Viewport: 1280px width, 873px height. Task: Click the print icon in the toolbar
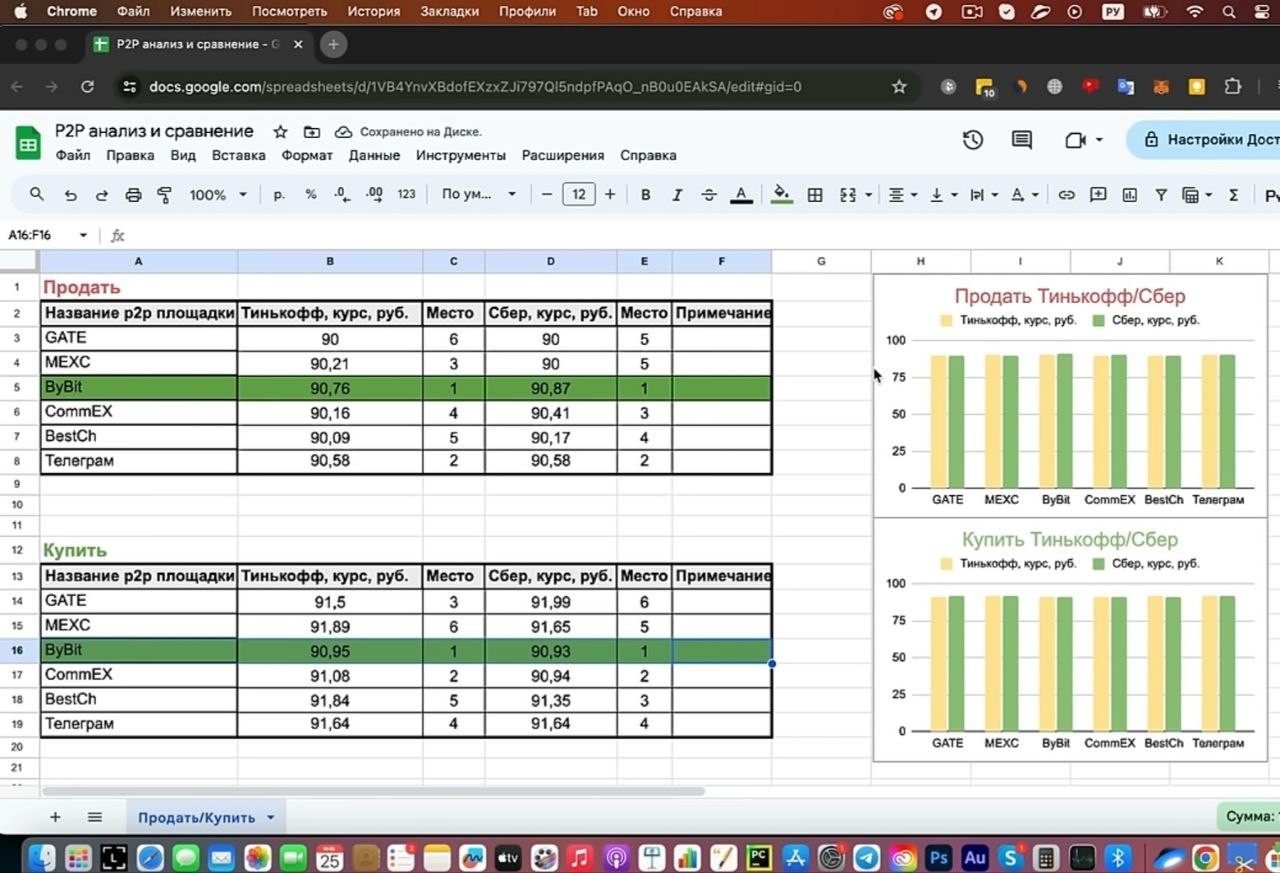[x=133, y=195]
